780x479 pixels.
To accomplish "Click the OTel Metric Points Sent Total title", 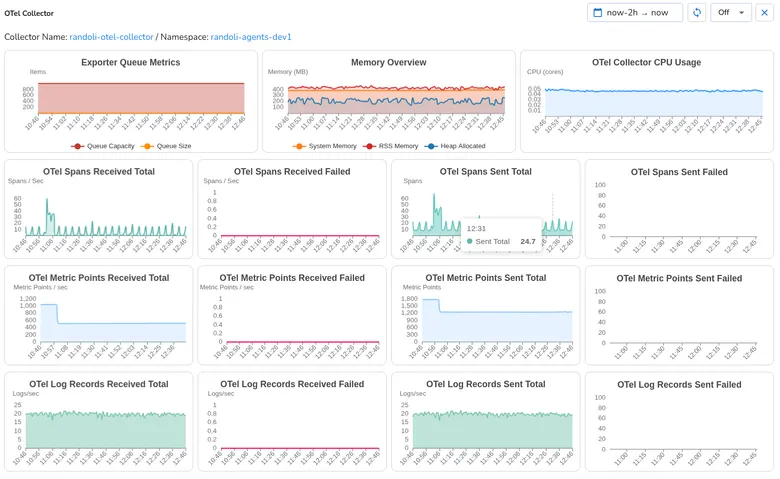I will click(x=486, y=278).
